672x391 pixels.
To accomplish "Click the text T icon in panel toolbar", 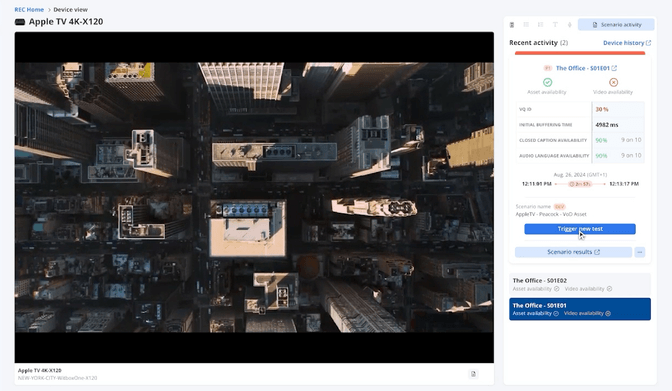I will 555,25.
